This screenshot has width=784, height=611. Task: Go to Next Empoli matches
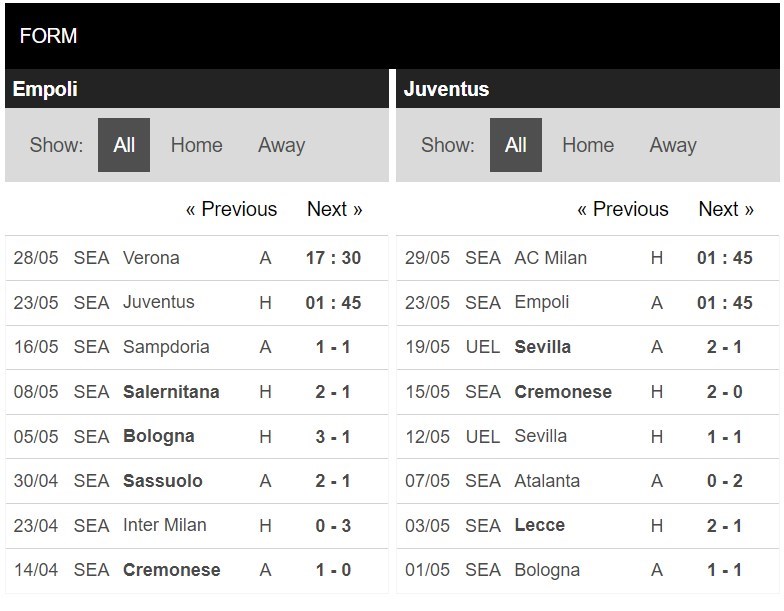tap(334, 209)
